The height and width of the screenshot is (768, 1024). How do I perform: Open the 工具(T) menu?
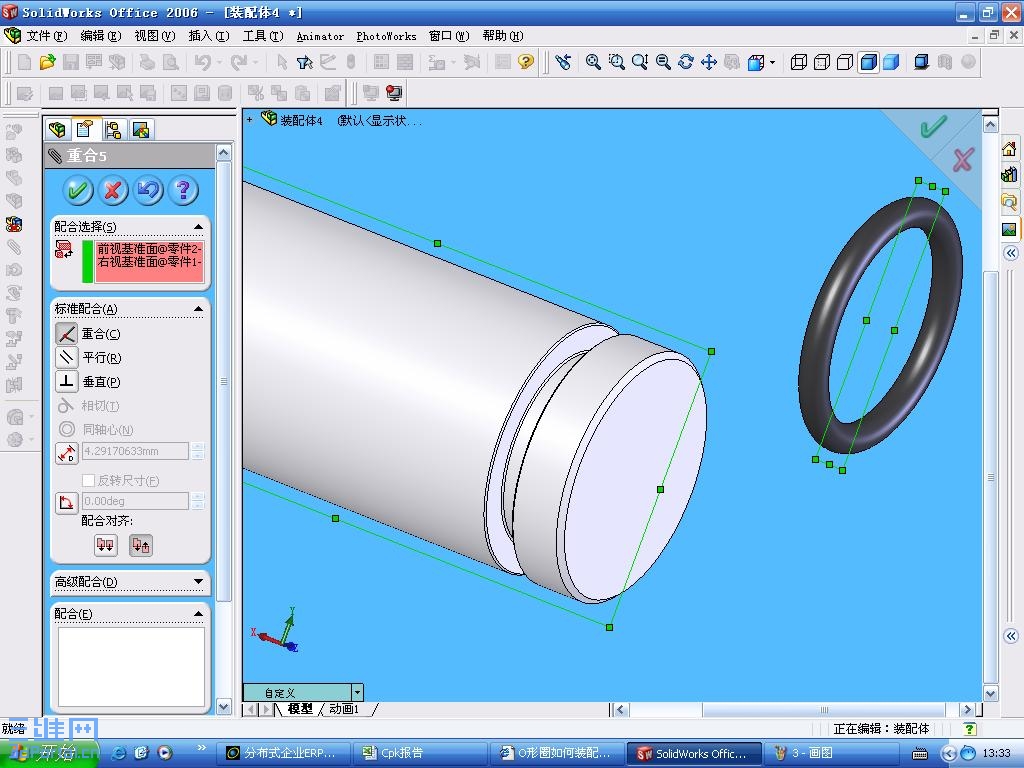[x=263, y=36]
